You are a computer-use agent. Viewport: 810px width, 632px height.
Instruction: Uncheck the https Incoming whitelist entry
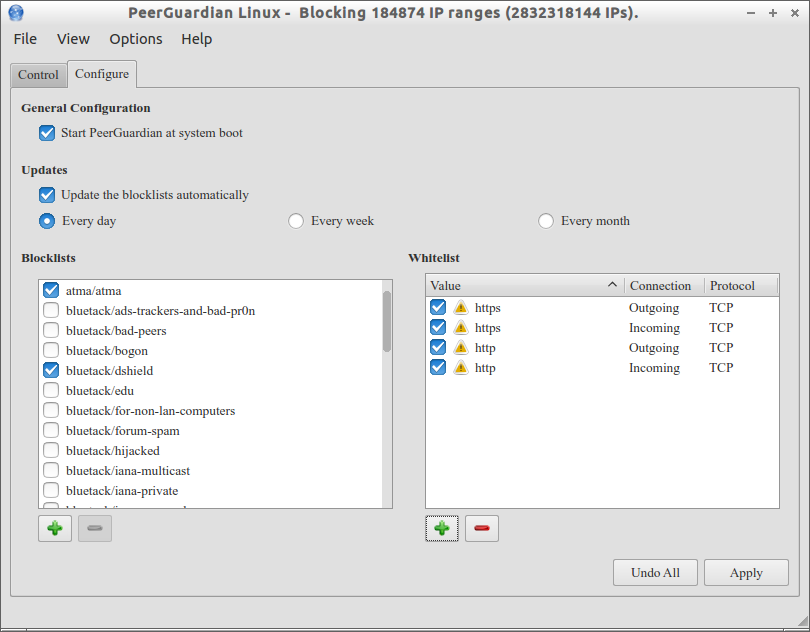[x=438, y=328]
